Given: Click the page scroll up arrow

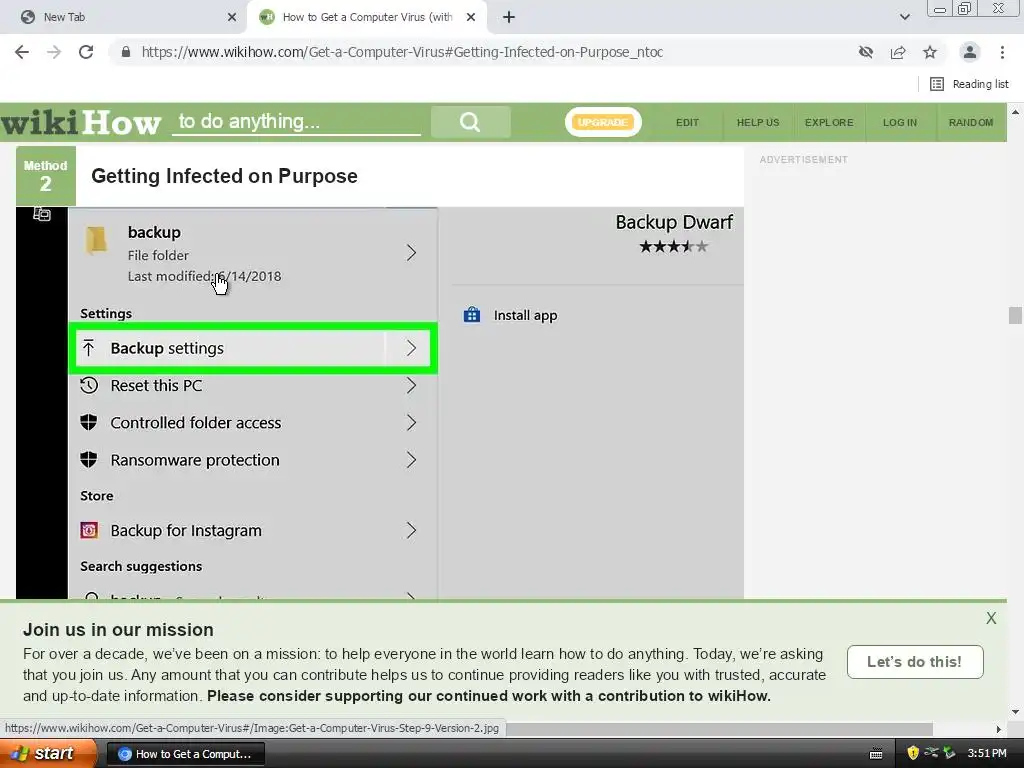Looking at the screenshot, I should [1015, 112].
